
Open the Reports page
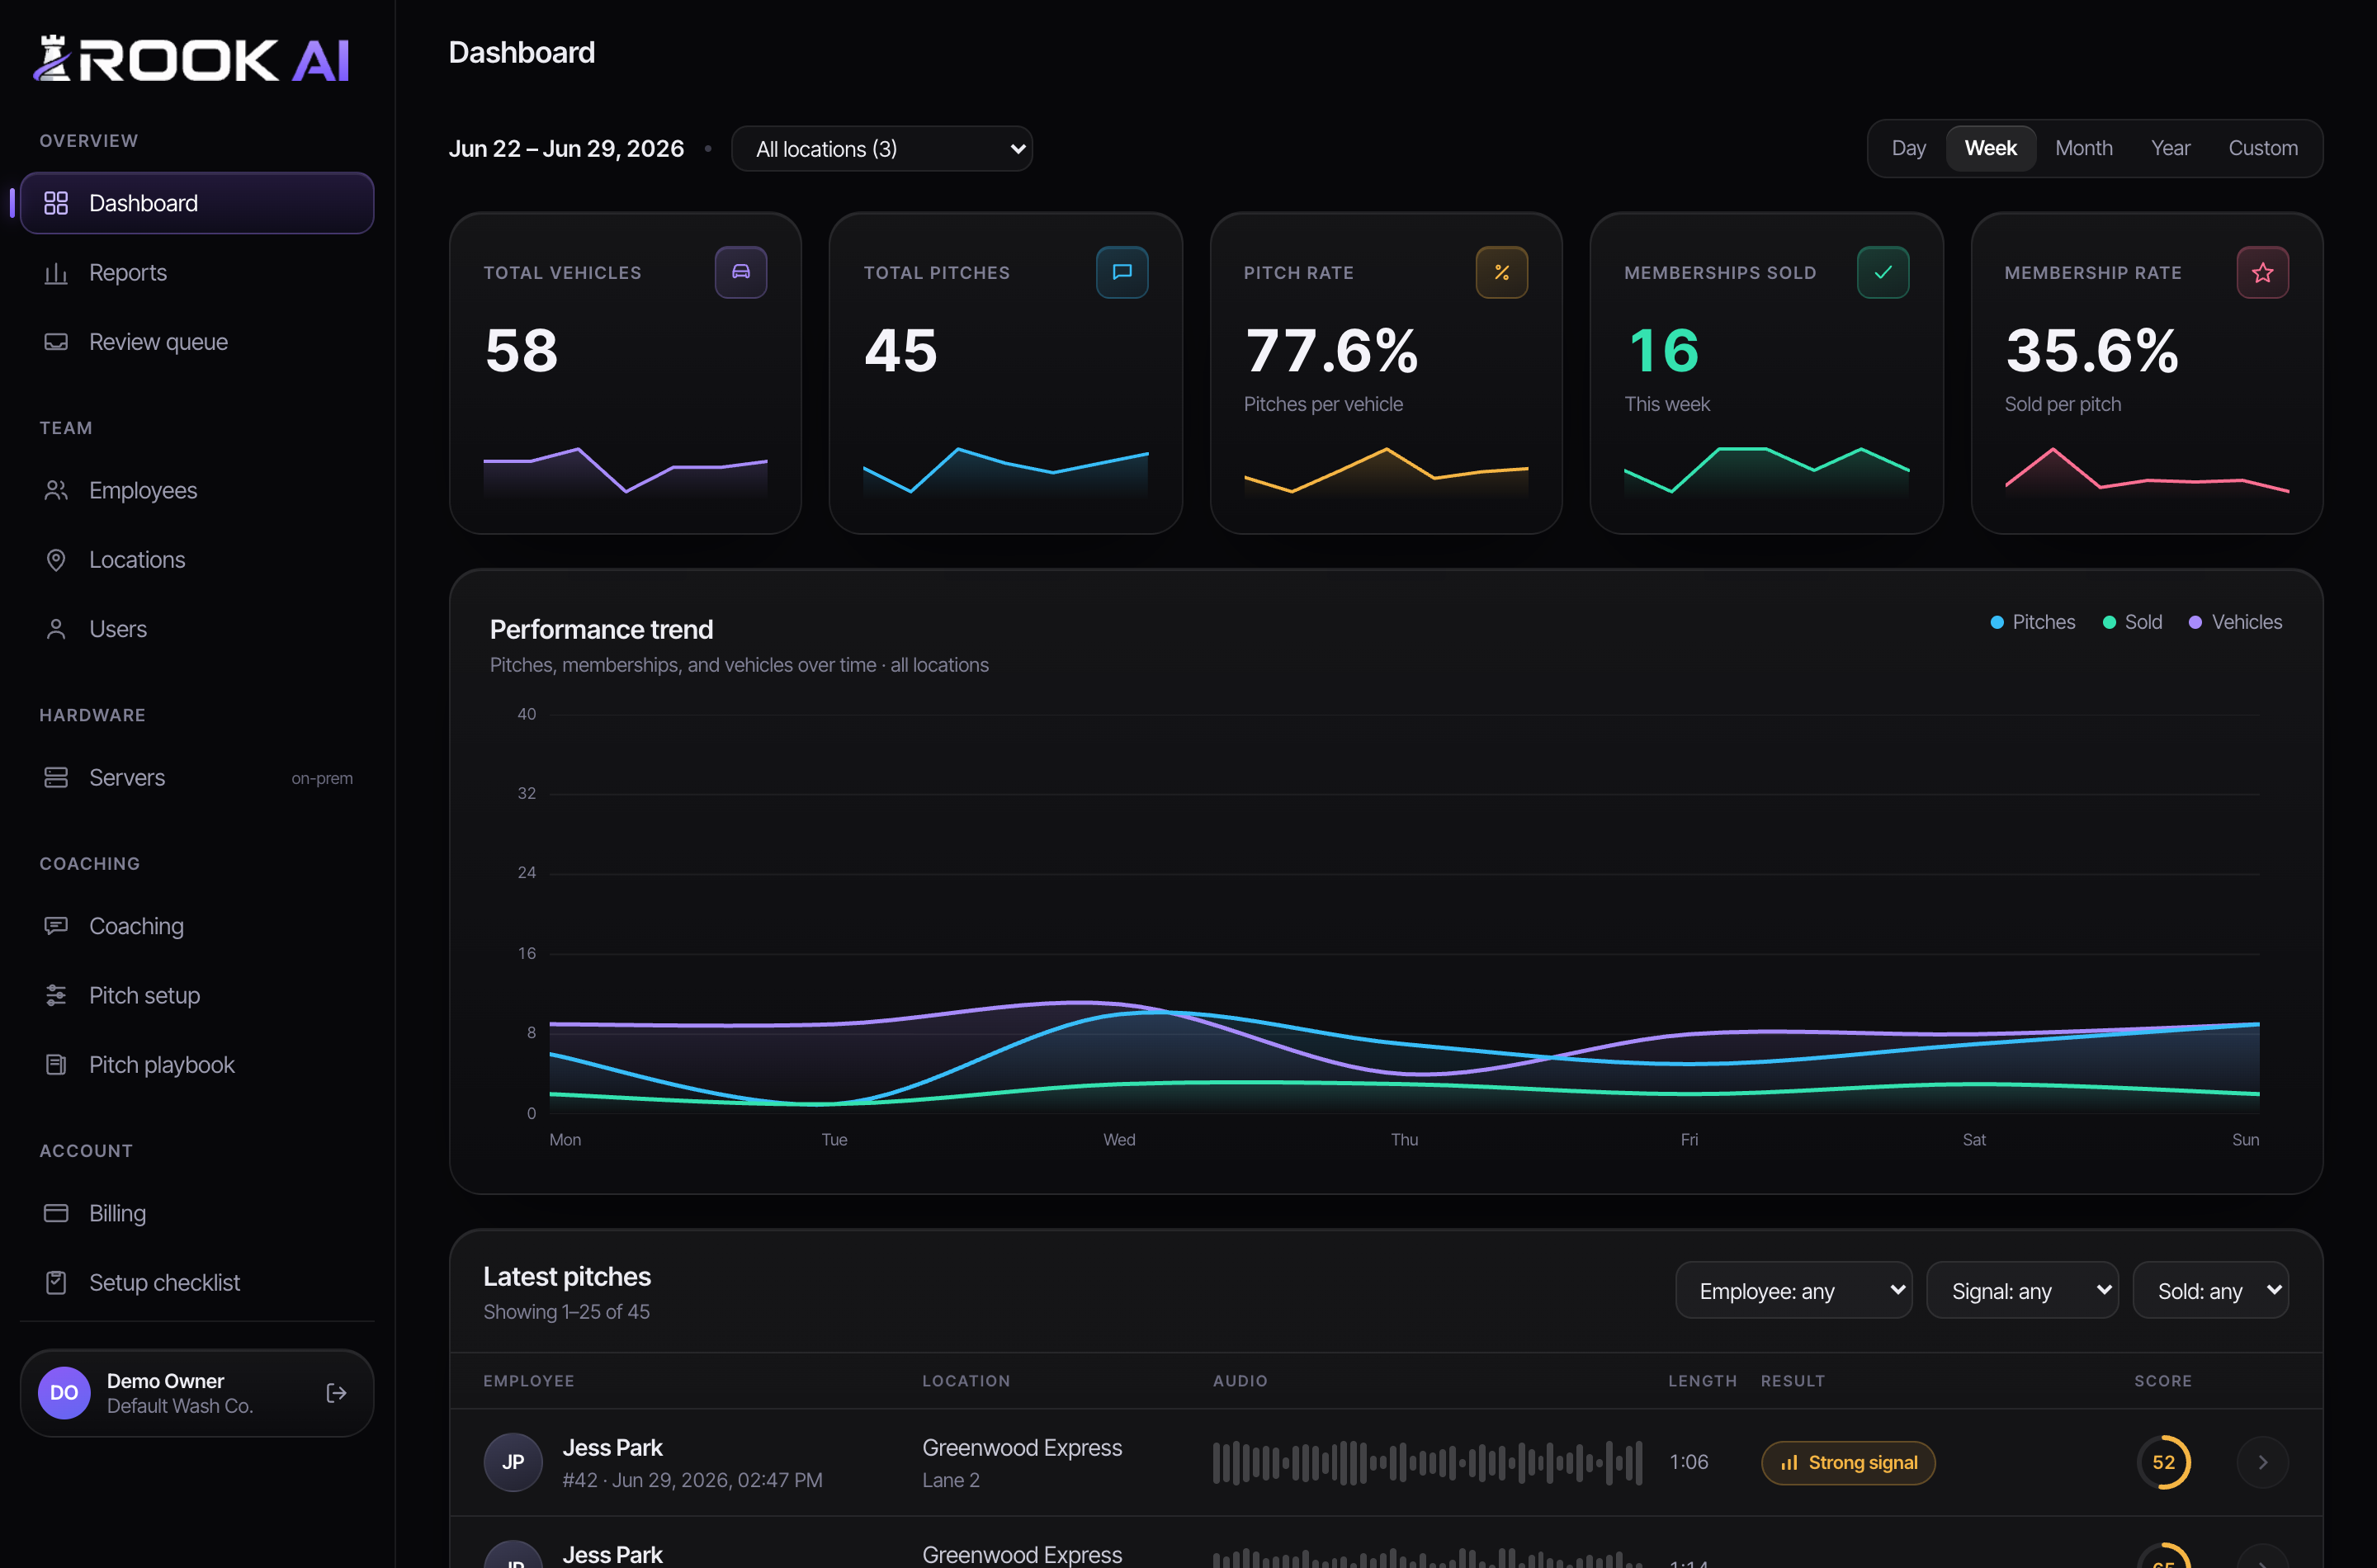197,273
